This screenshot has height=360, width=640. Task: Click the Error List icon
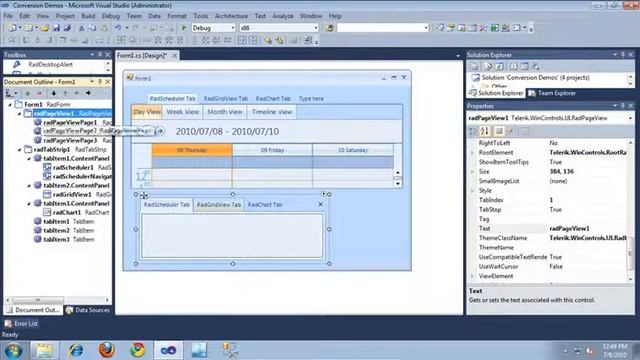(x=8, y=324)
